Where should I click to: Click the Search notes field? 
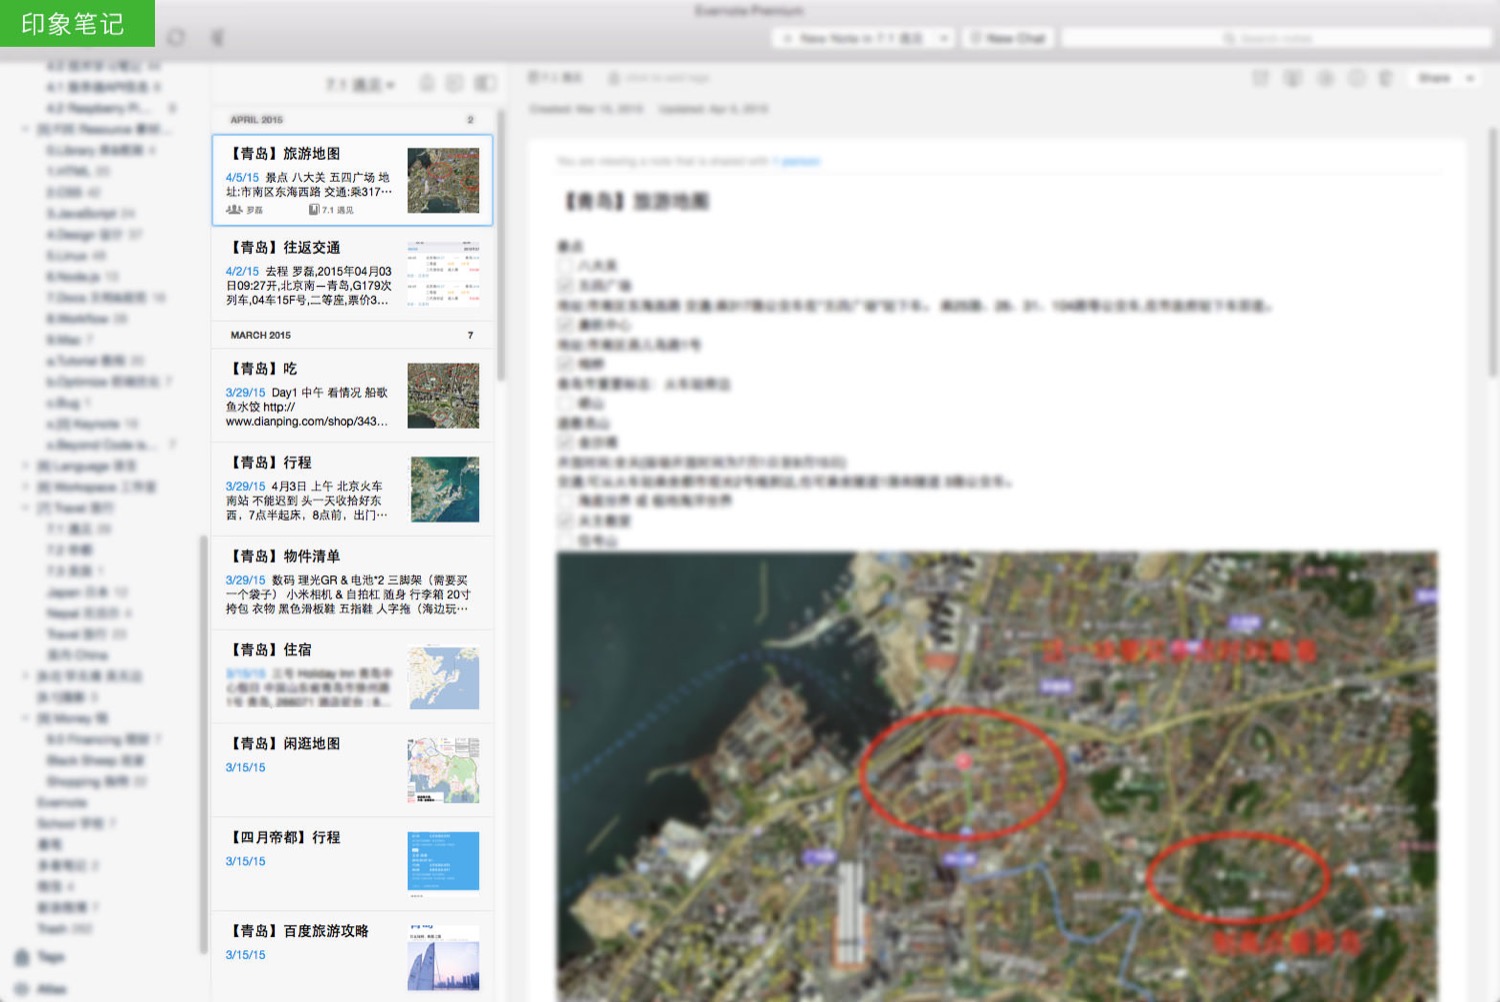1275,38
